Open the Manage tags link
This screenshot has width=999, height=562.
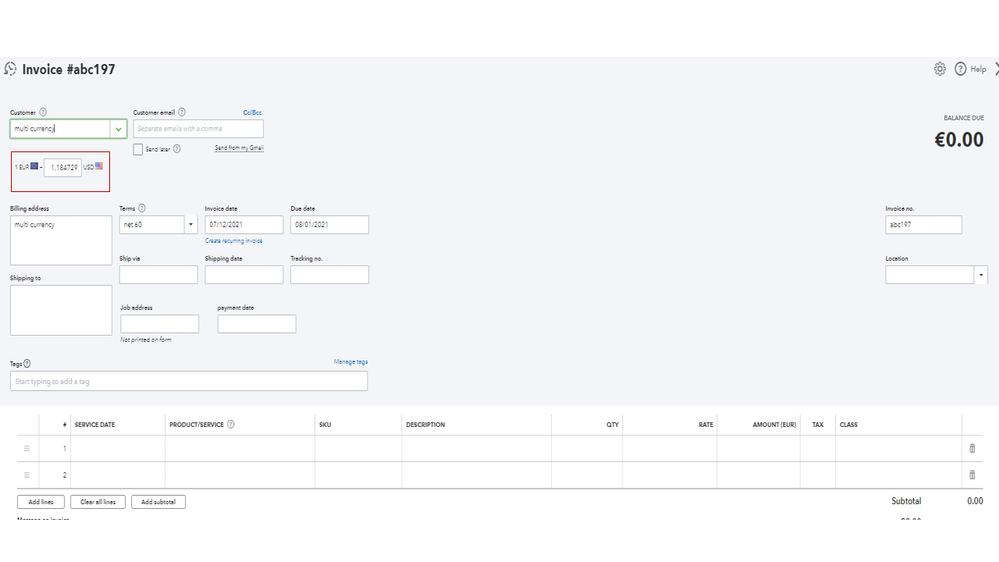pyautogui.click(x=350, y=362)
